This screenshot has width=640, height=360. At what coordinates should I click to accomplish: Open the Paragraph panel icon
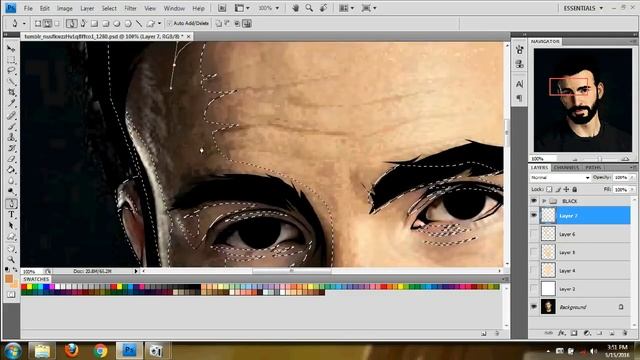pyautogui.click(x=519, y=98)
